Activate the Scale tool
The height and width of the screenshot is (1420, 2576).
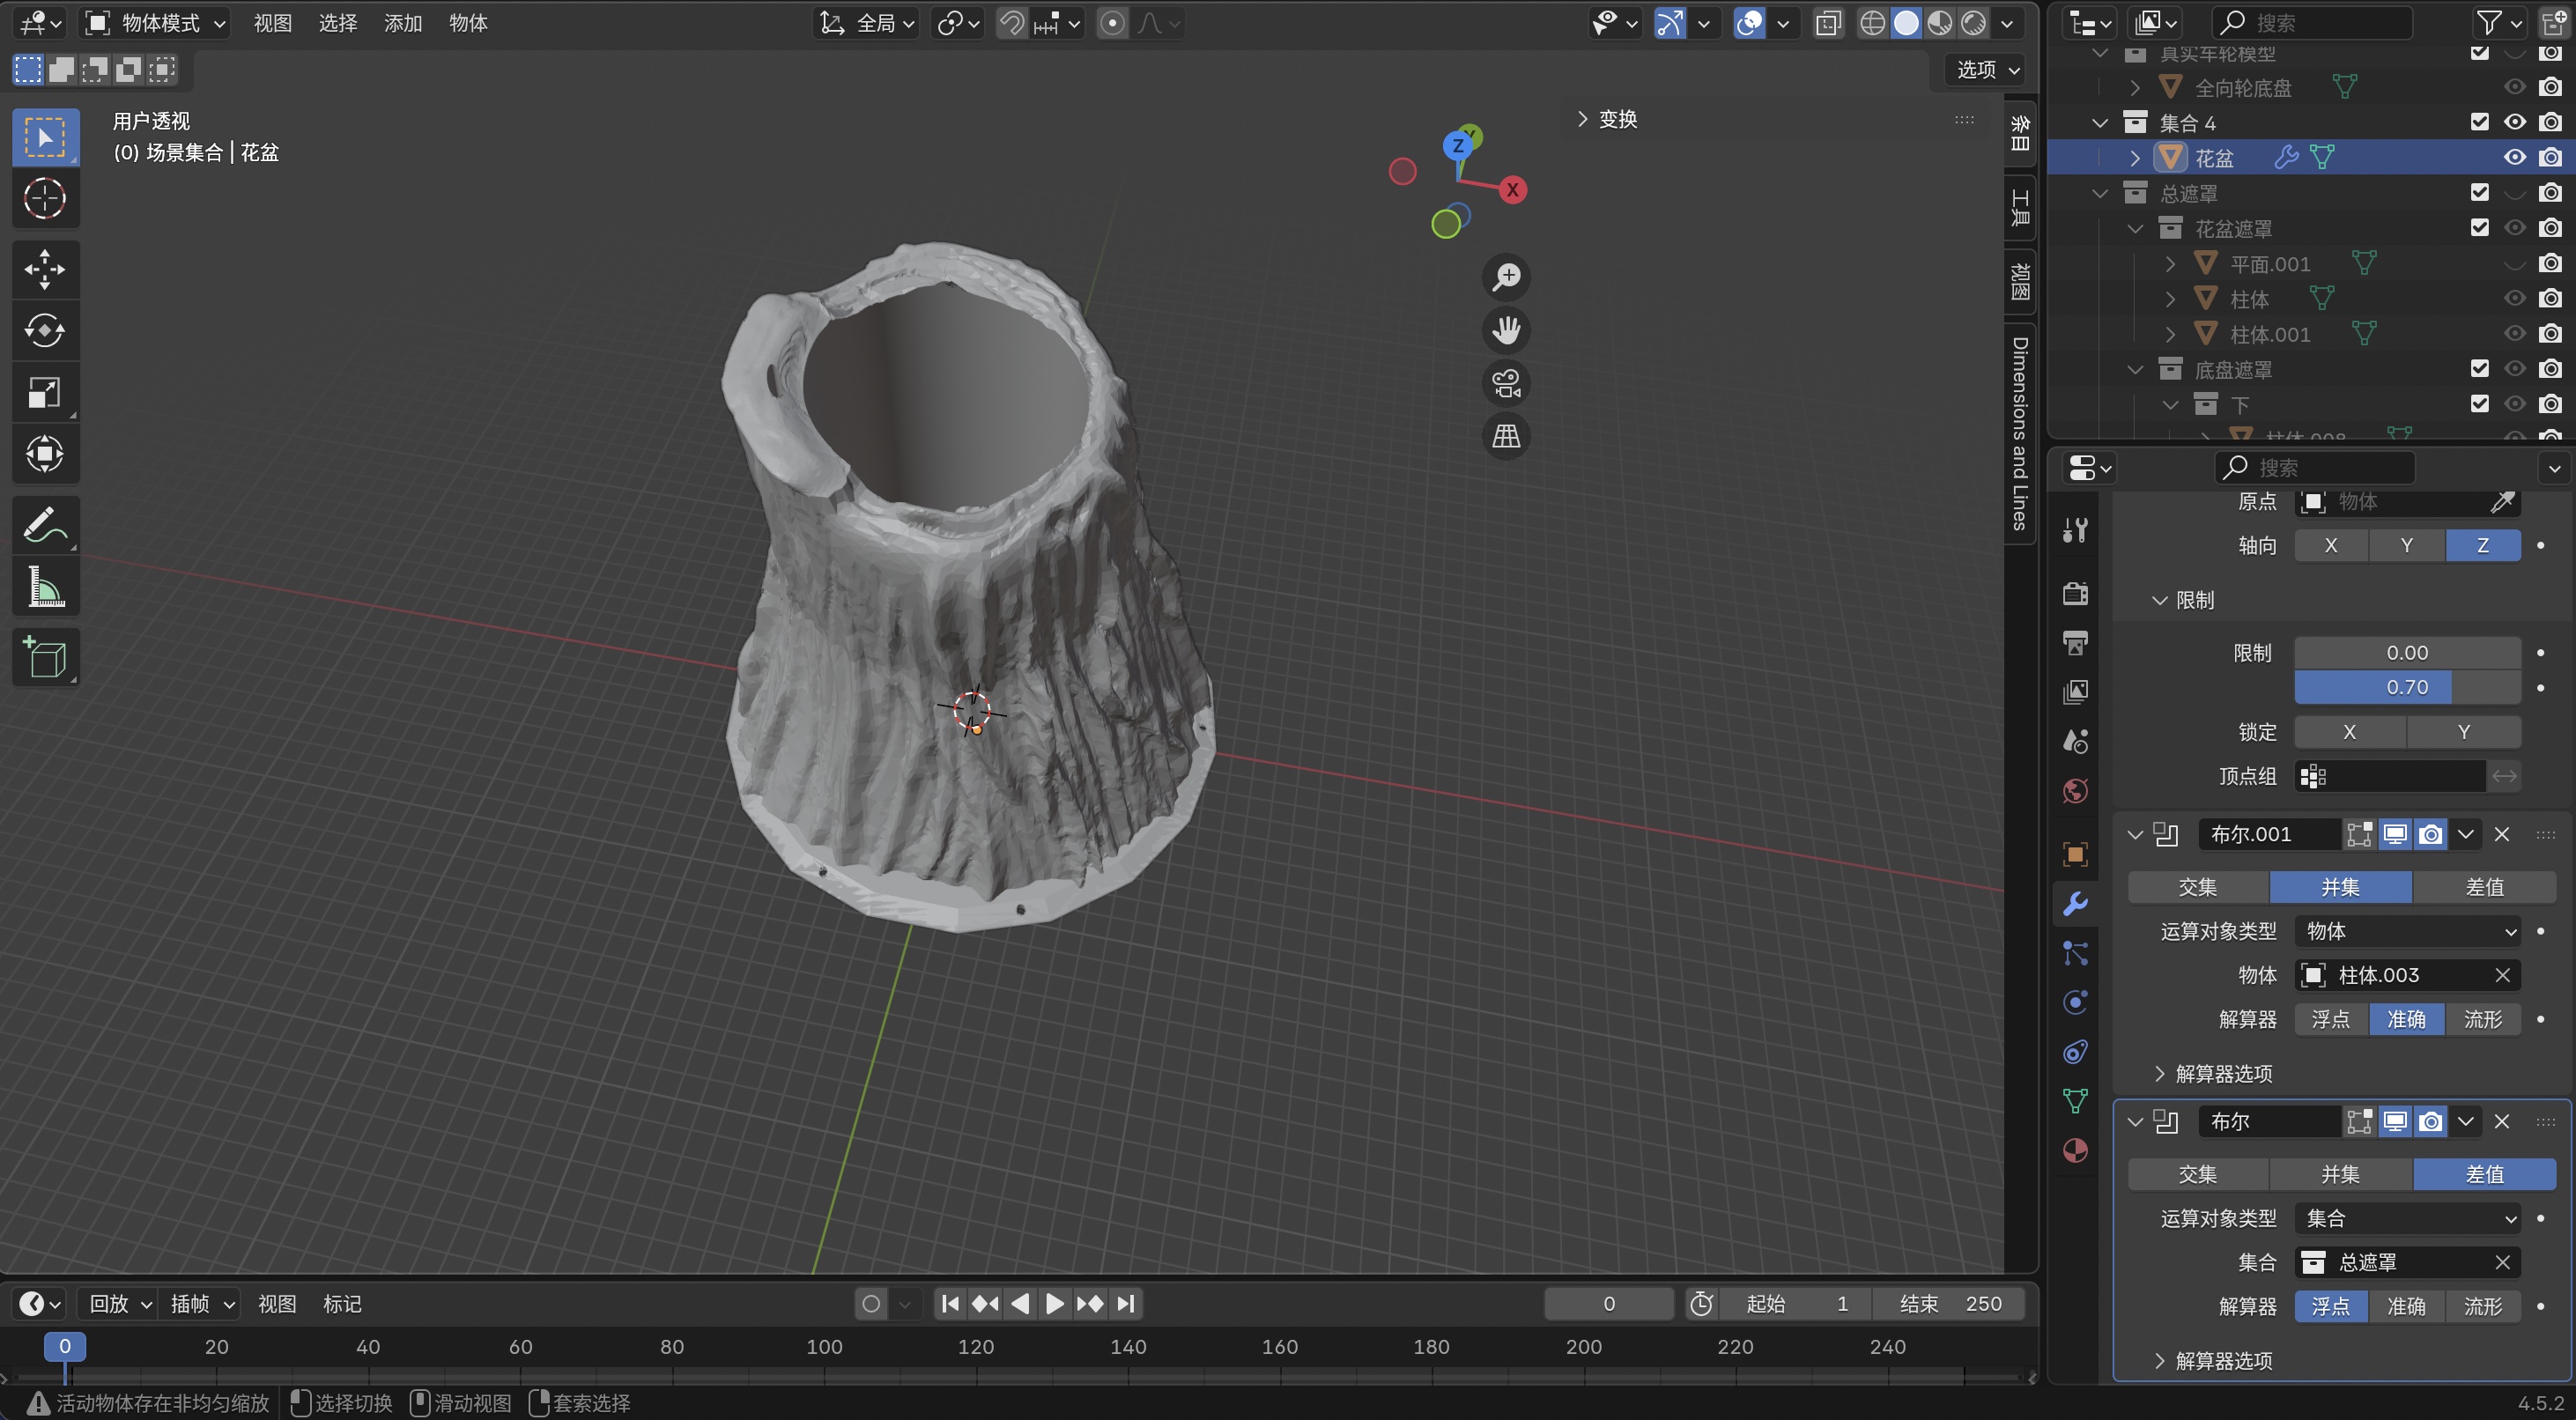click(x=45, y=392)
